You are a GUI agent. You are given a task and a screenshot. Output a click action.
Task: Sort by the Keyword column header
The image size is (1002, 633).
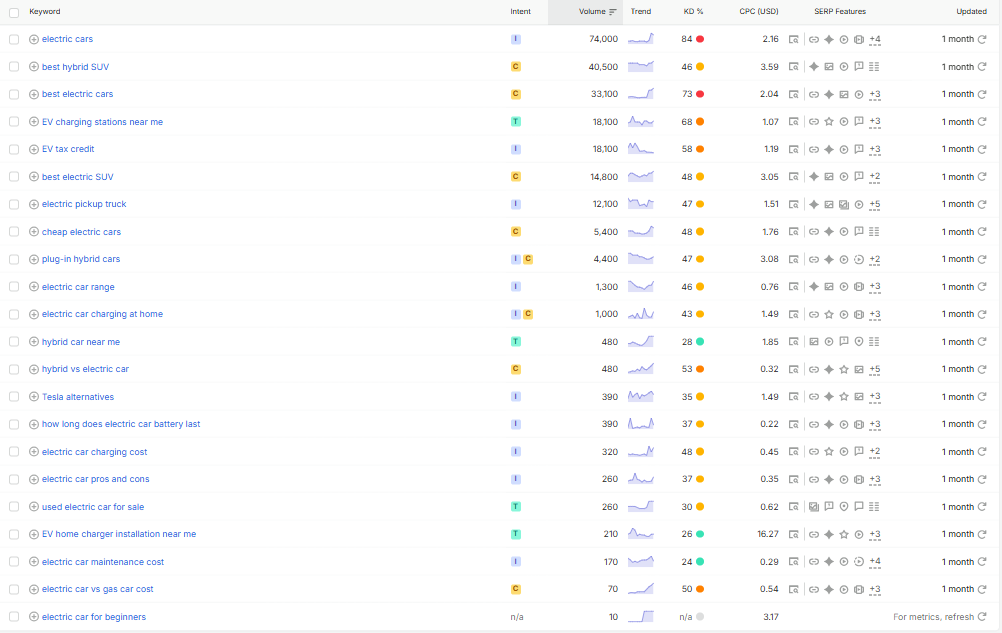pyautogui.click(x=45, y=11)
